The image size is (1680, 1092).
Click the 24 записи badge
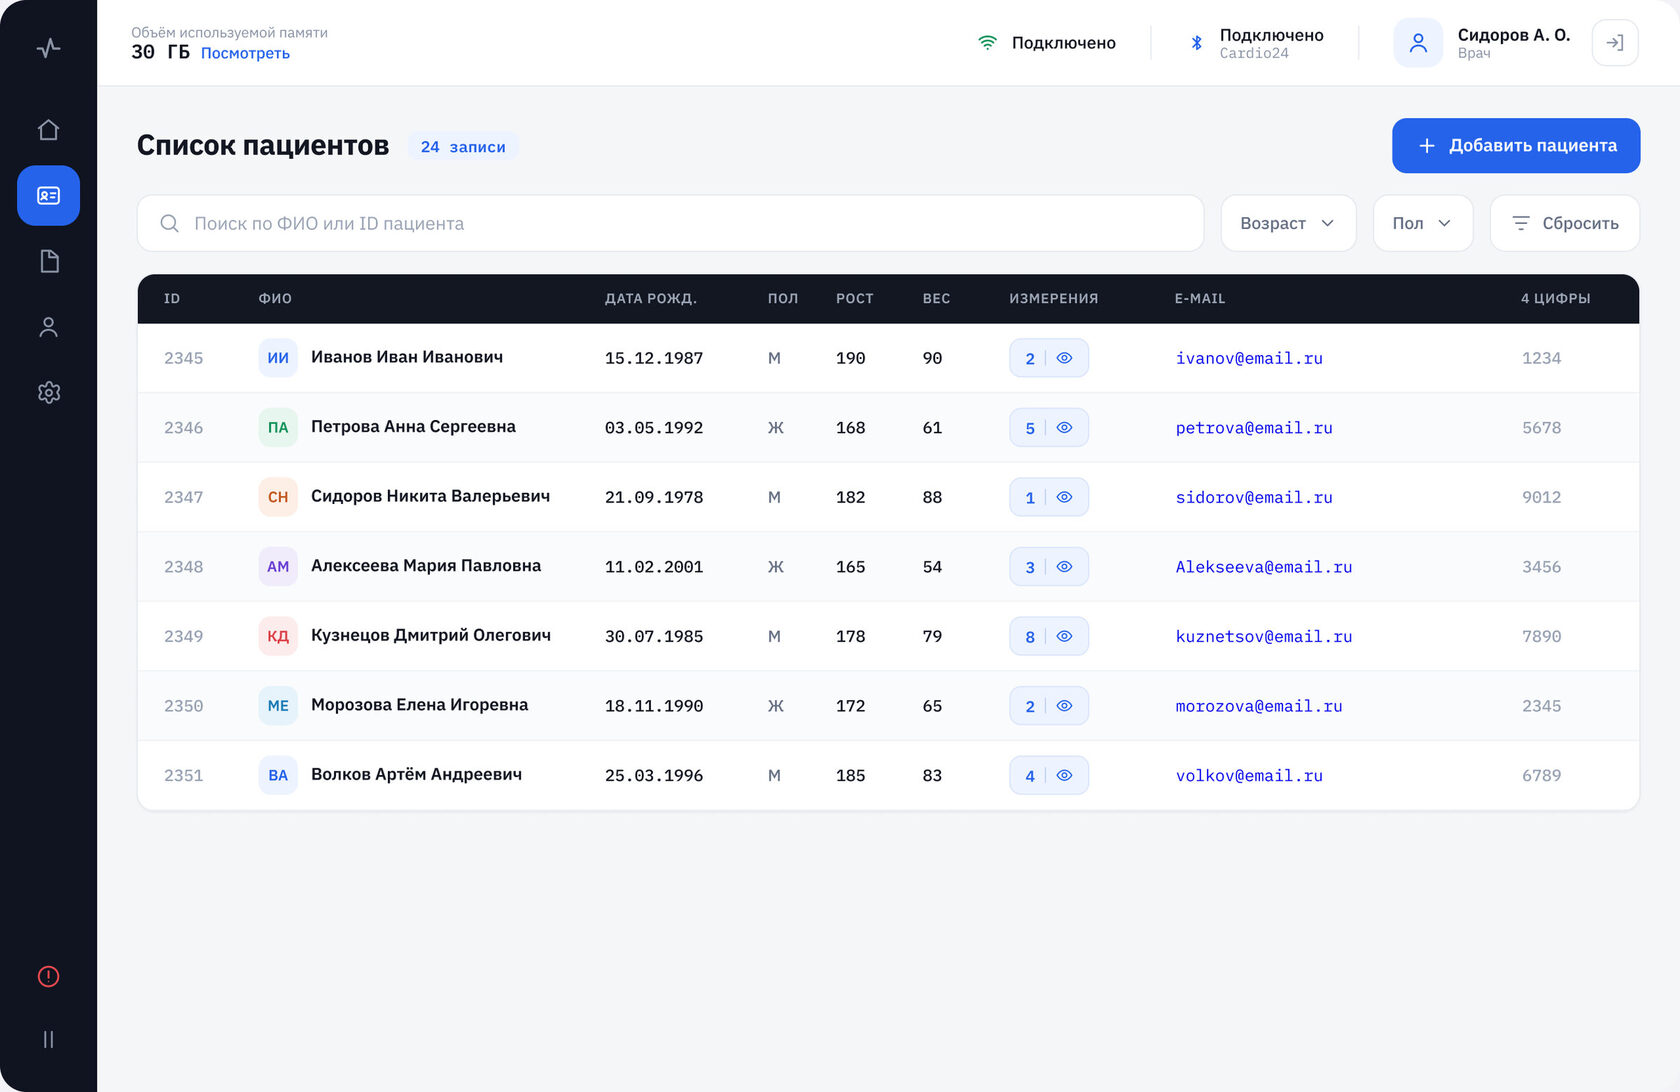click(x=463, y=147)
